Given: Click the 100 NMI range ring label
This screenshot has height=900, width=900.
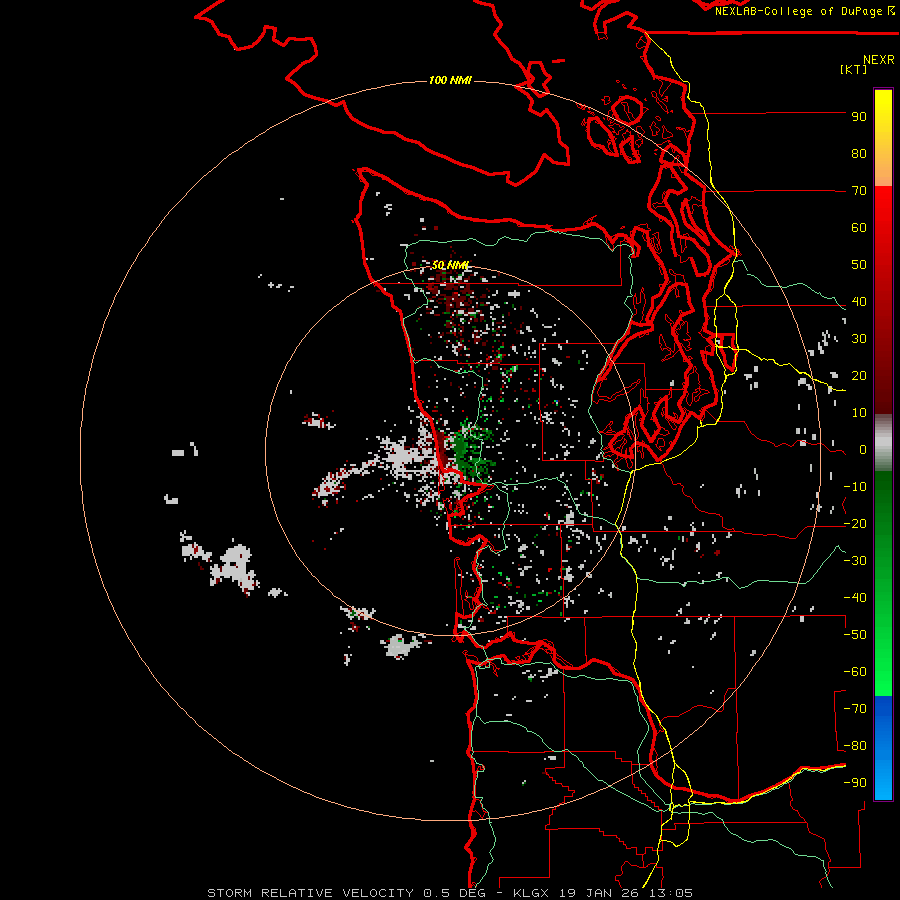Looking at the screenshot, I should [450, 80].
